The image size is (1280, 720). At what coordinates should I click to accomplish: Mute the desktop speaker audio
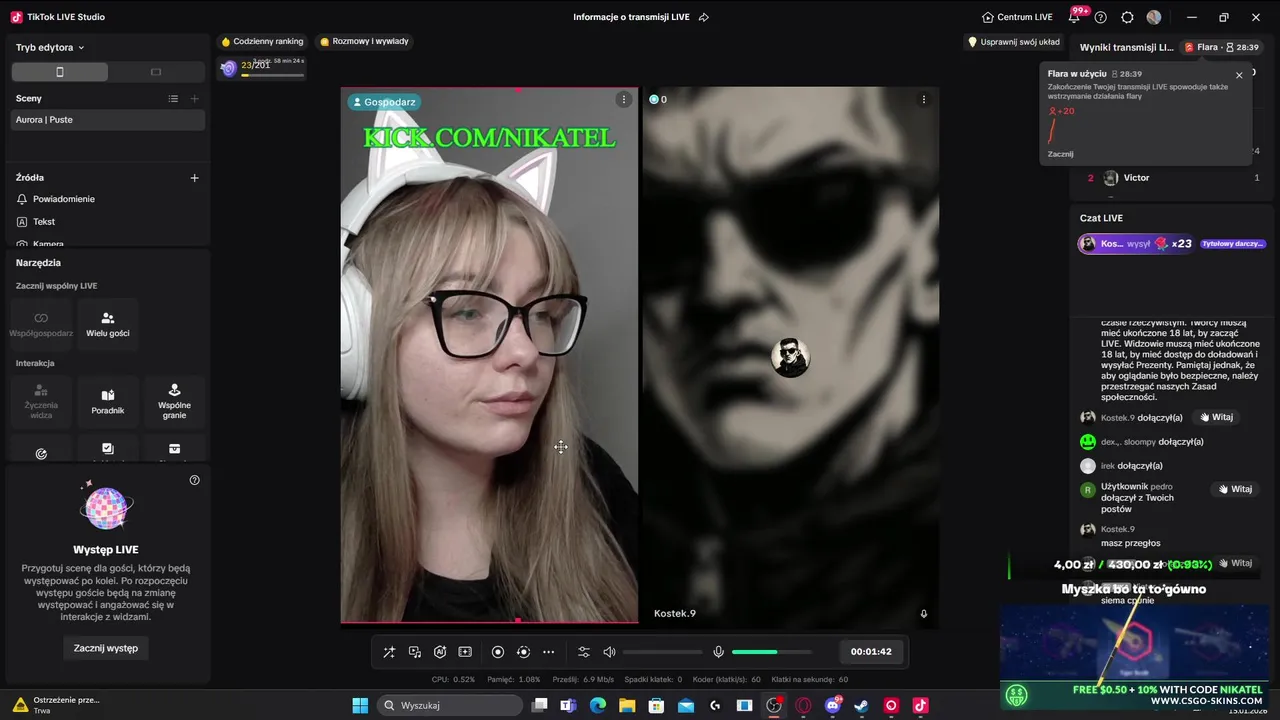[609, 652]
